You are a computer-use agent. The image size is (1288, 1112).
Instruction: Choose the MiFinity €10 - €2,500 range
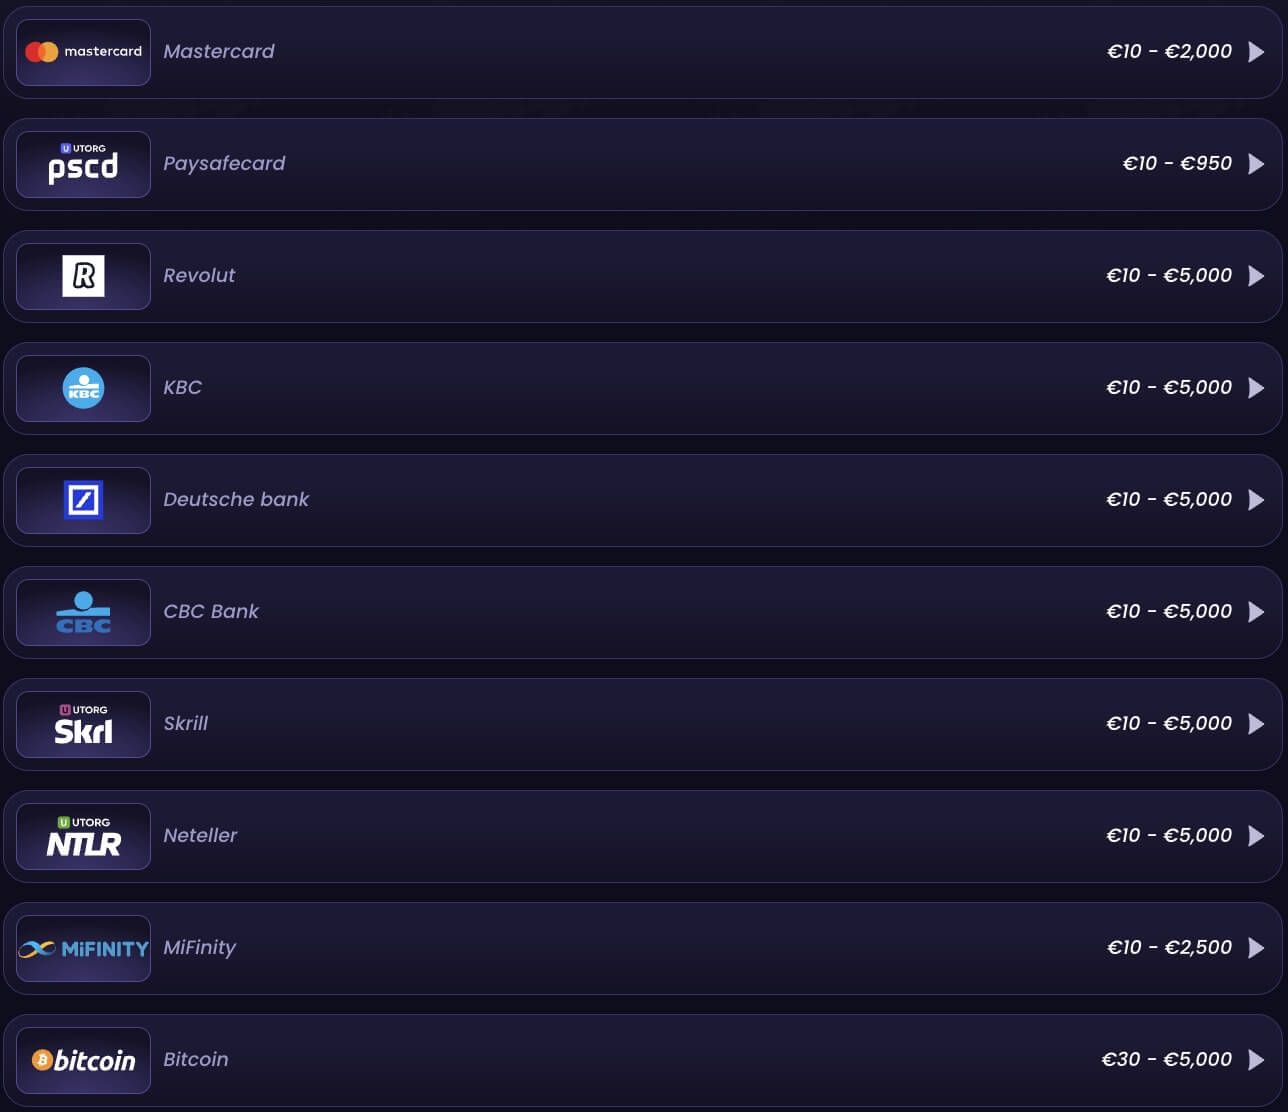click(1170, 948)
